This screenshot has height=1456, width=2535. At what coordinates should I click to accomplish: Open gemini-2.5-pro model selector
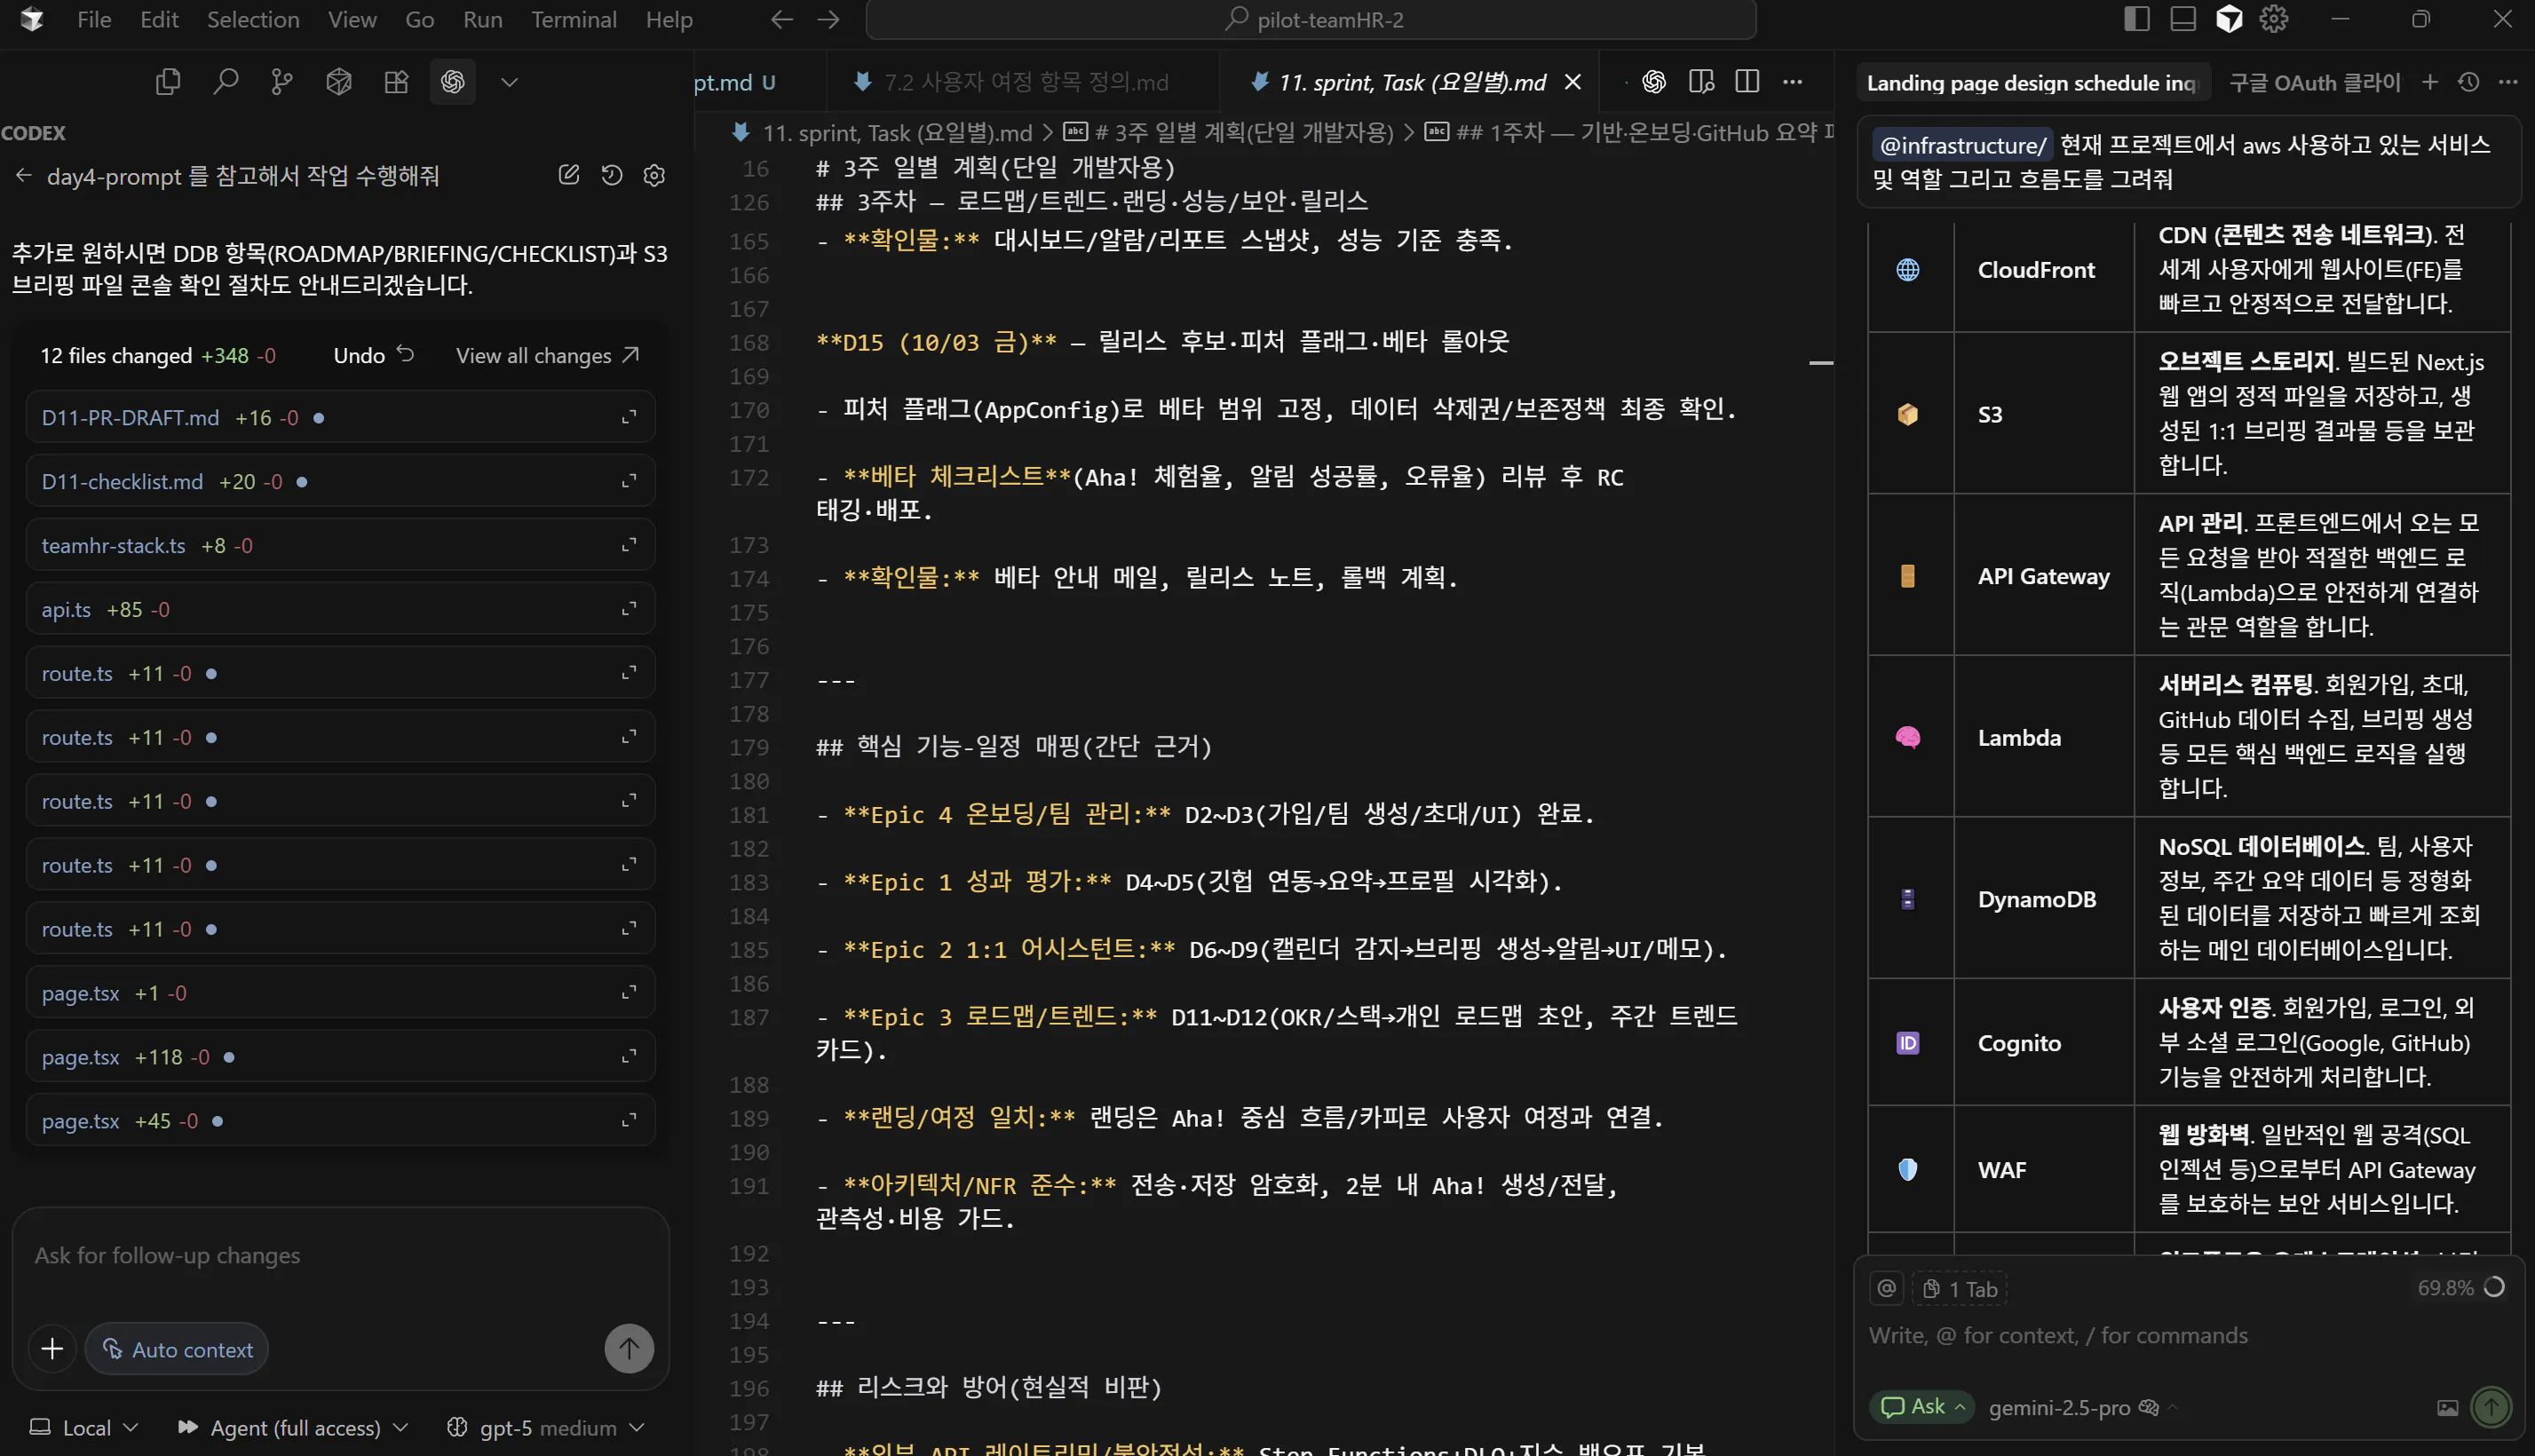pyautogui.click(x=2083, y=1407)
